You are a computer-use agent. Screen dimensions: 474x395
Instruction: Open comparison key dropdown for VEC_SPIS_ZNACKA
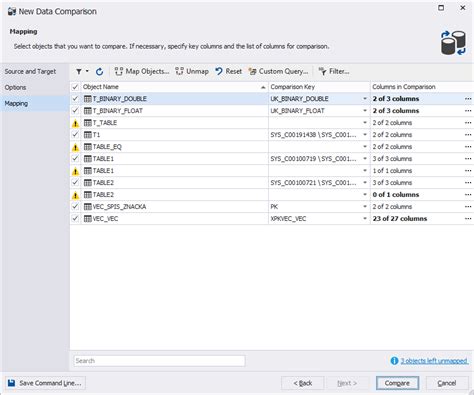pos(365,207)
